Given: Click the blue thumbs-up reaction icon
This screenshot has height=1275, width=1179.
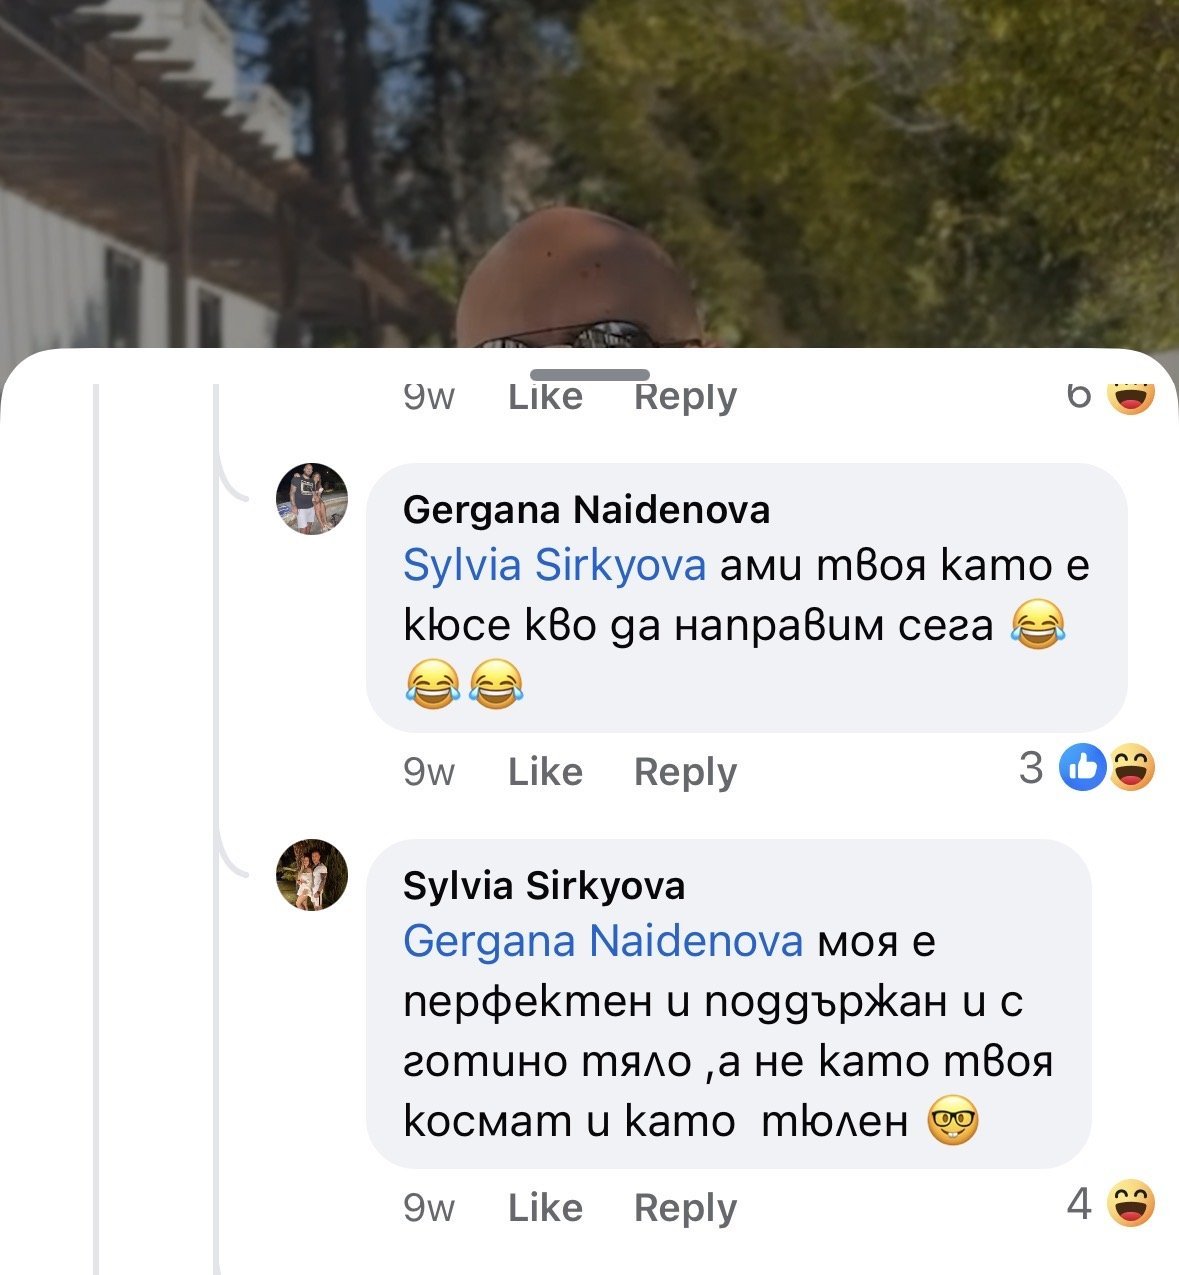Looking at the screenshot, I should [1082, 768].
